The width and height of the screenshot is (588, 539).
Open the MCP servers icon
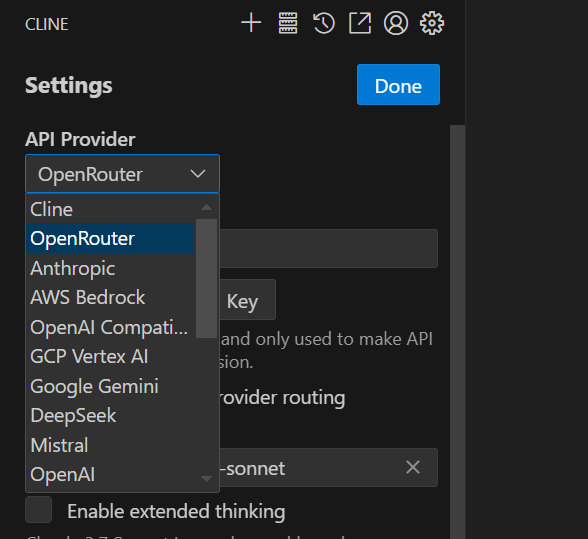288,23
